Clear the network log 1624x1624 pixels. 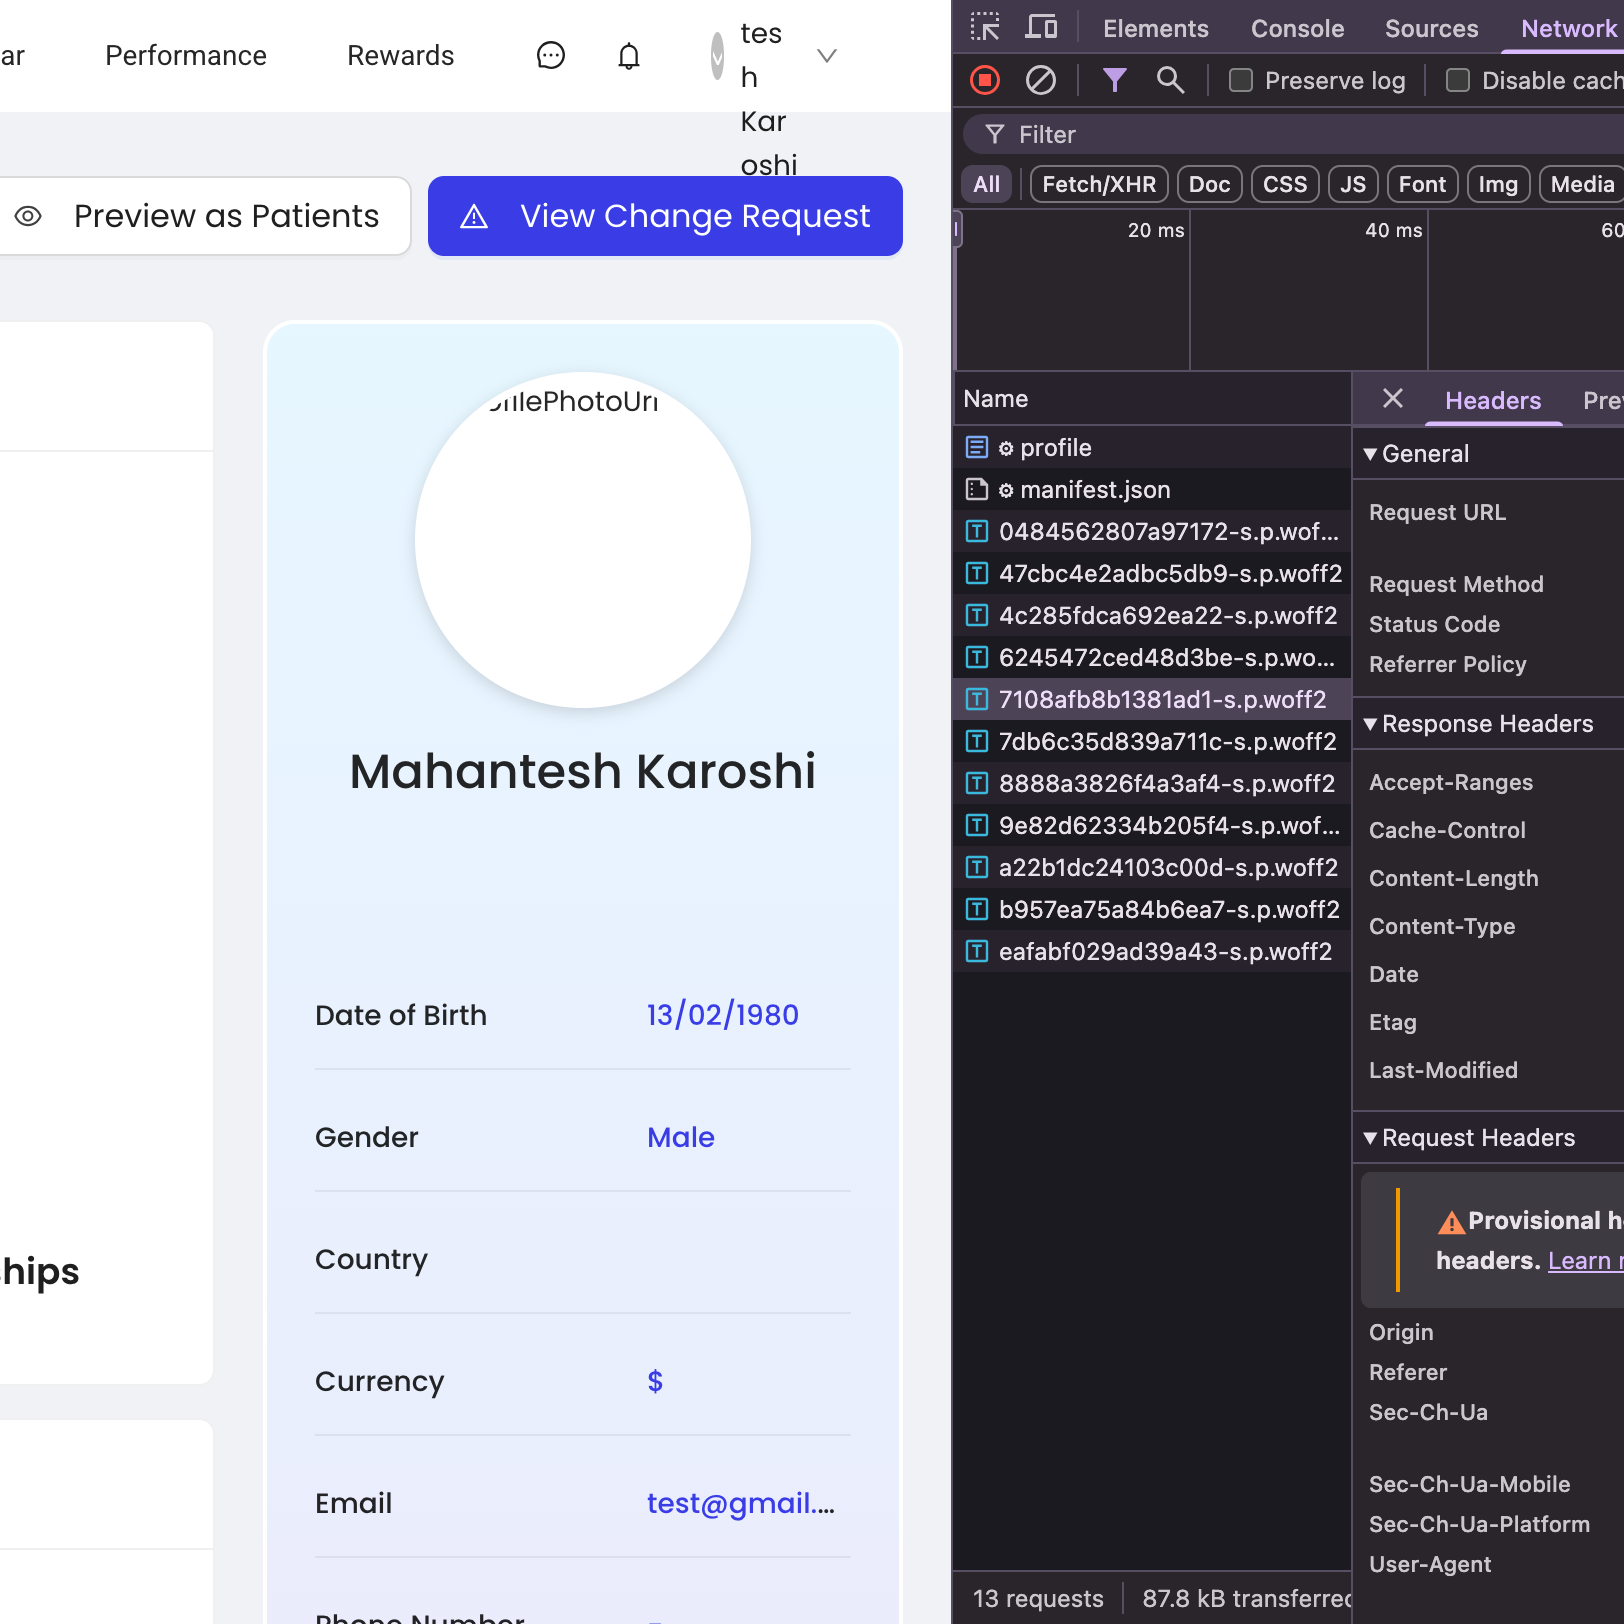click(1041, 80)
